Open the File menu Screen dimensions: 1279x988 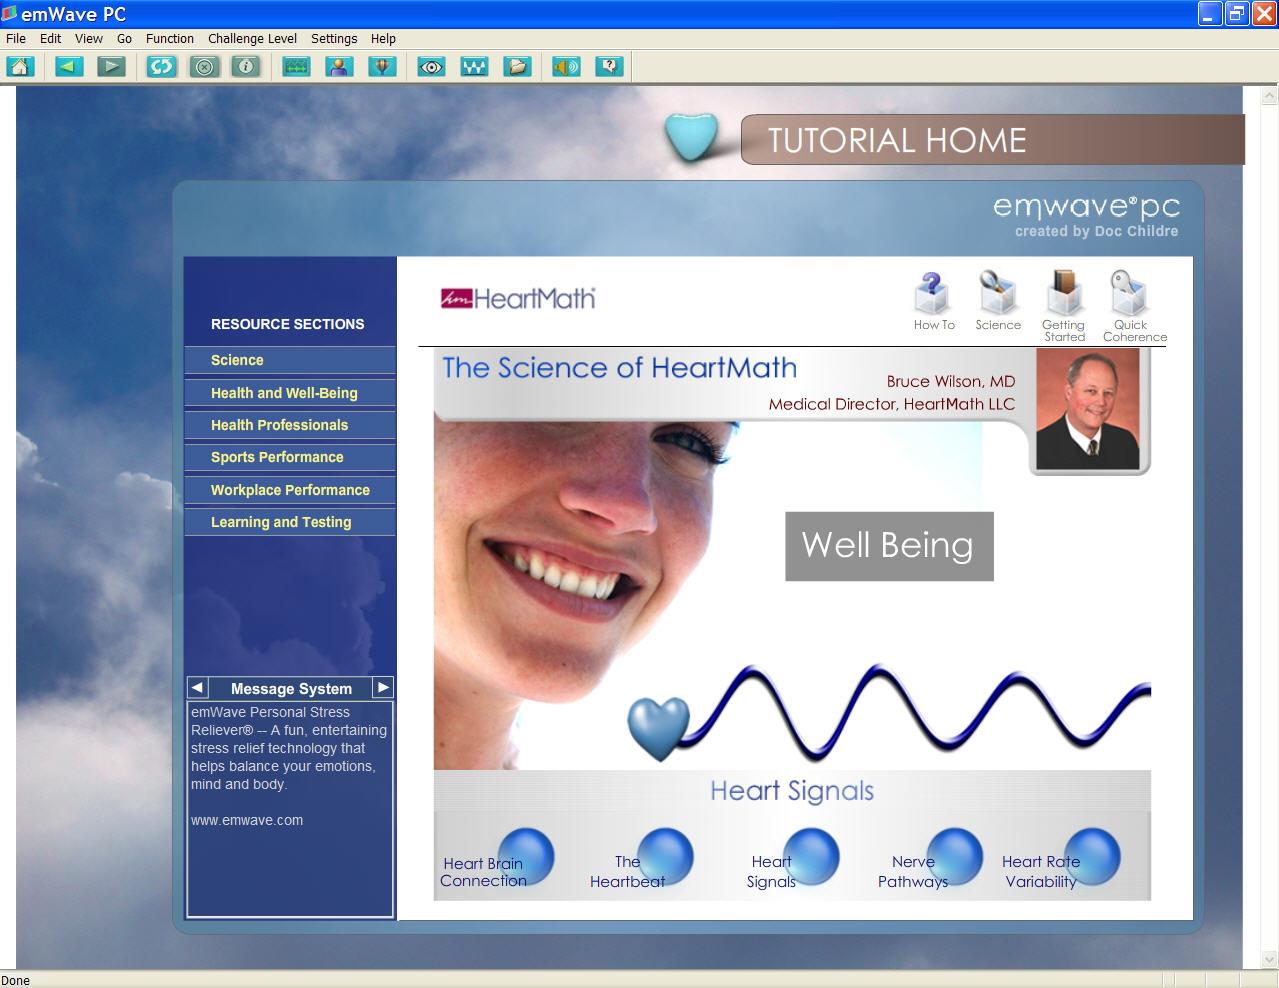16,39
